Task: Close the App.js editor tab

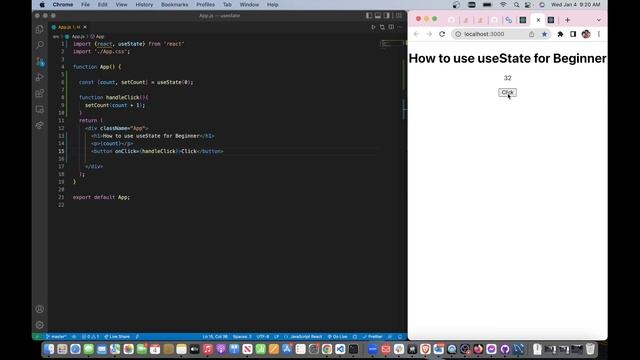Action: pos(85,27)
